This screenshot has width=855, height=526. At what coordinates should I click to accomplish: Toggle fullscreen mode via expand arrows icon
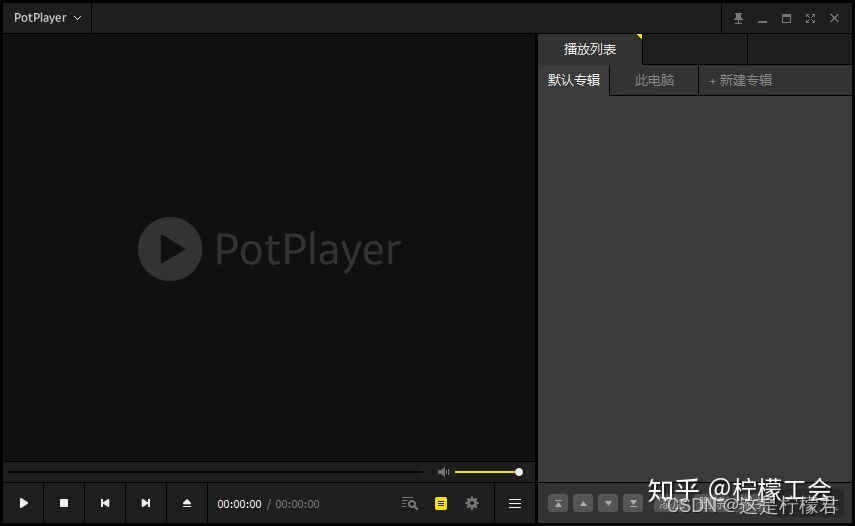[x=810, y=19]
